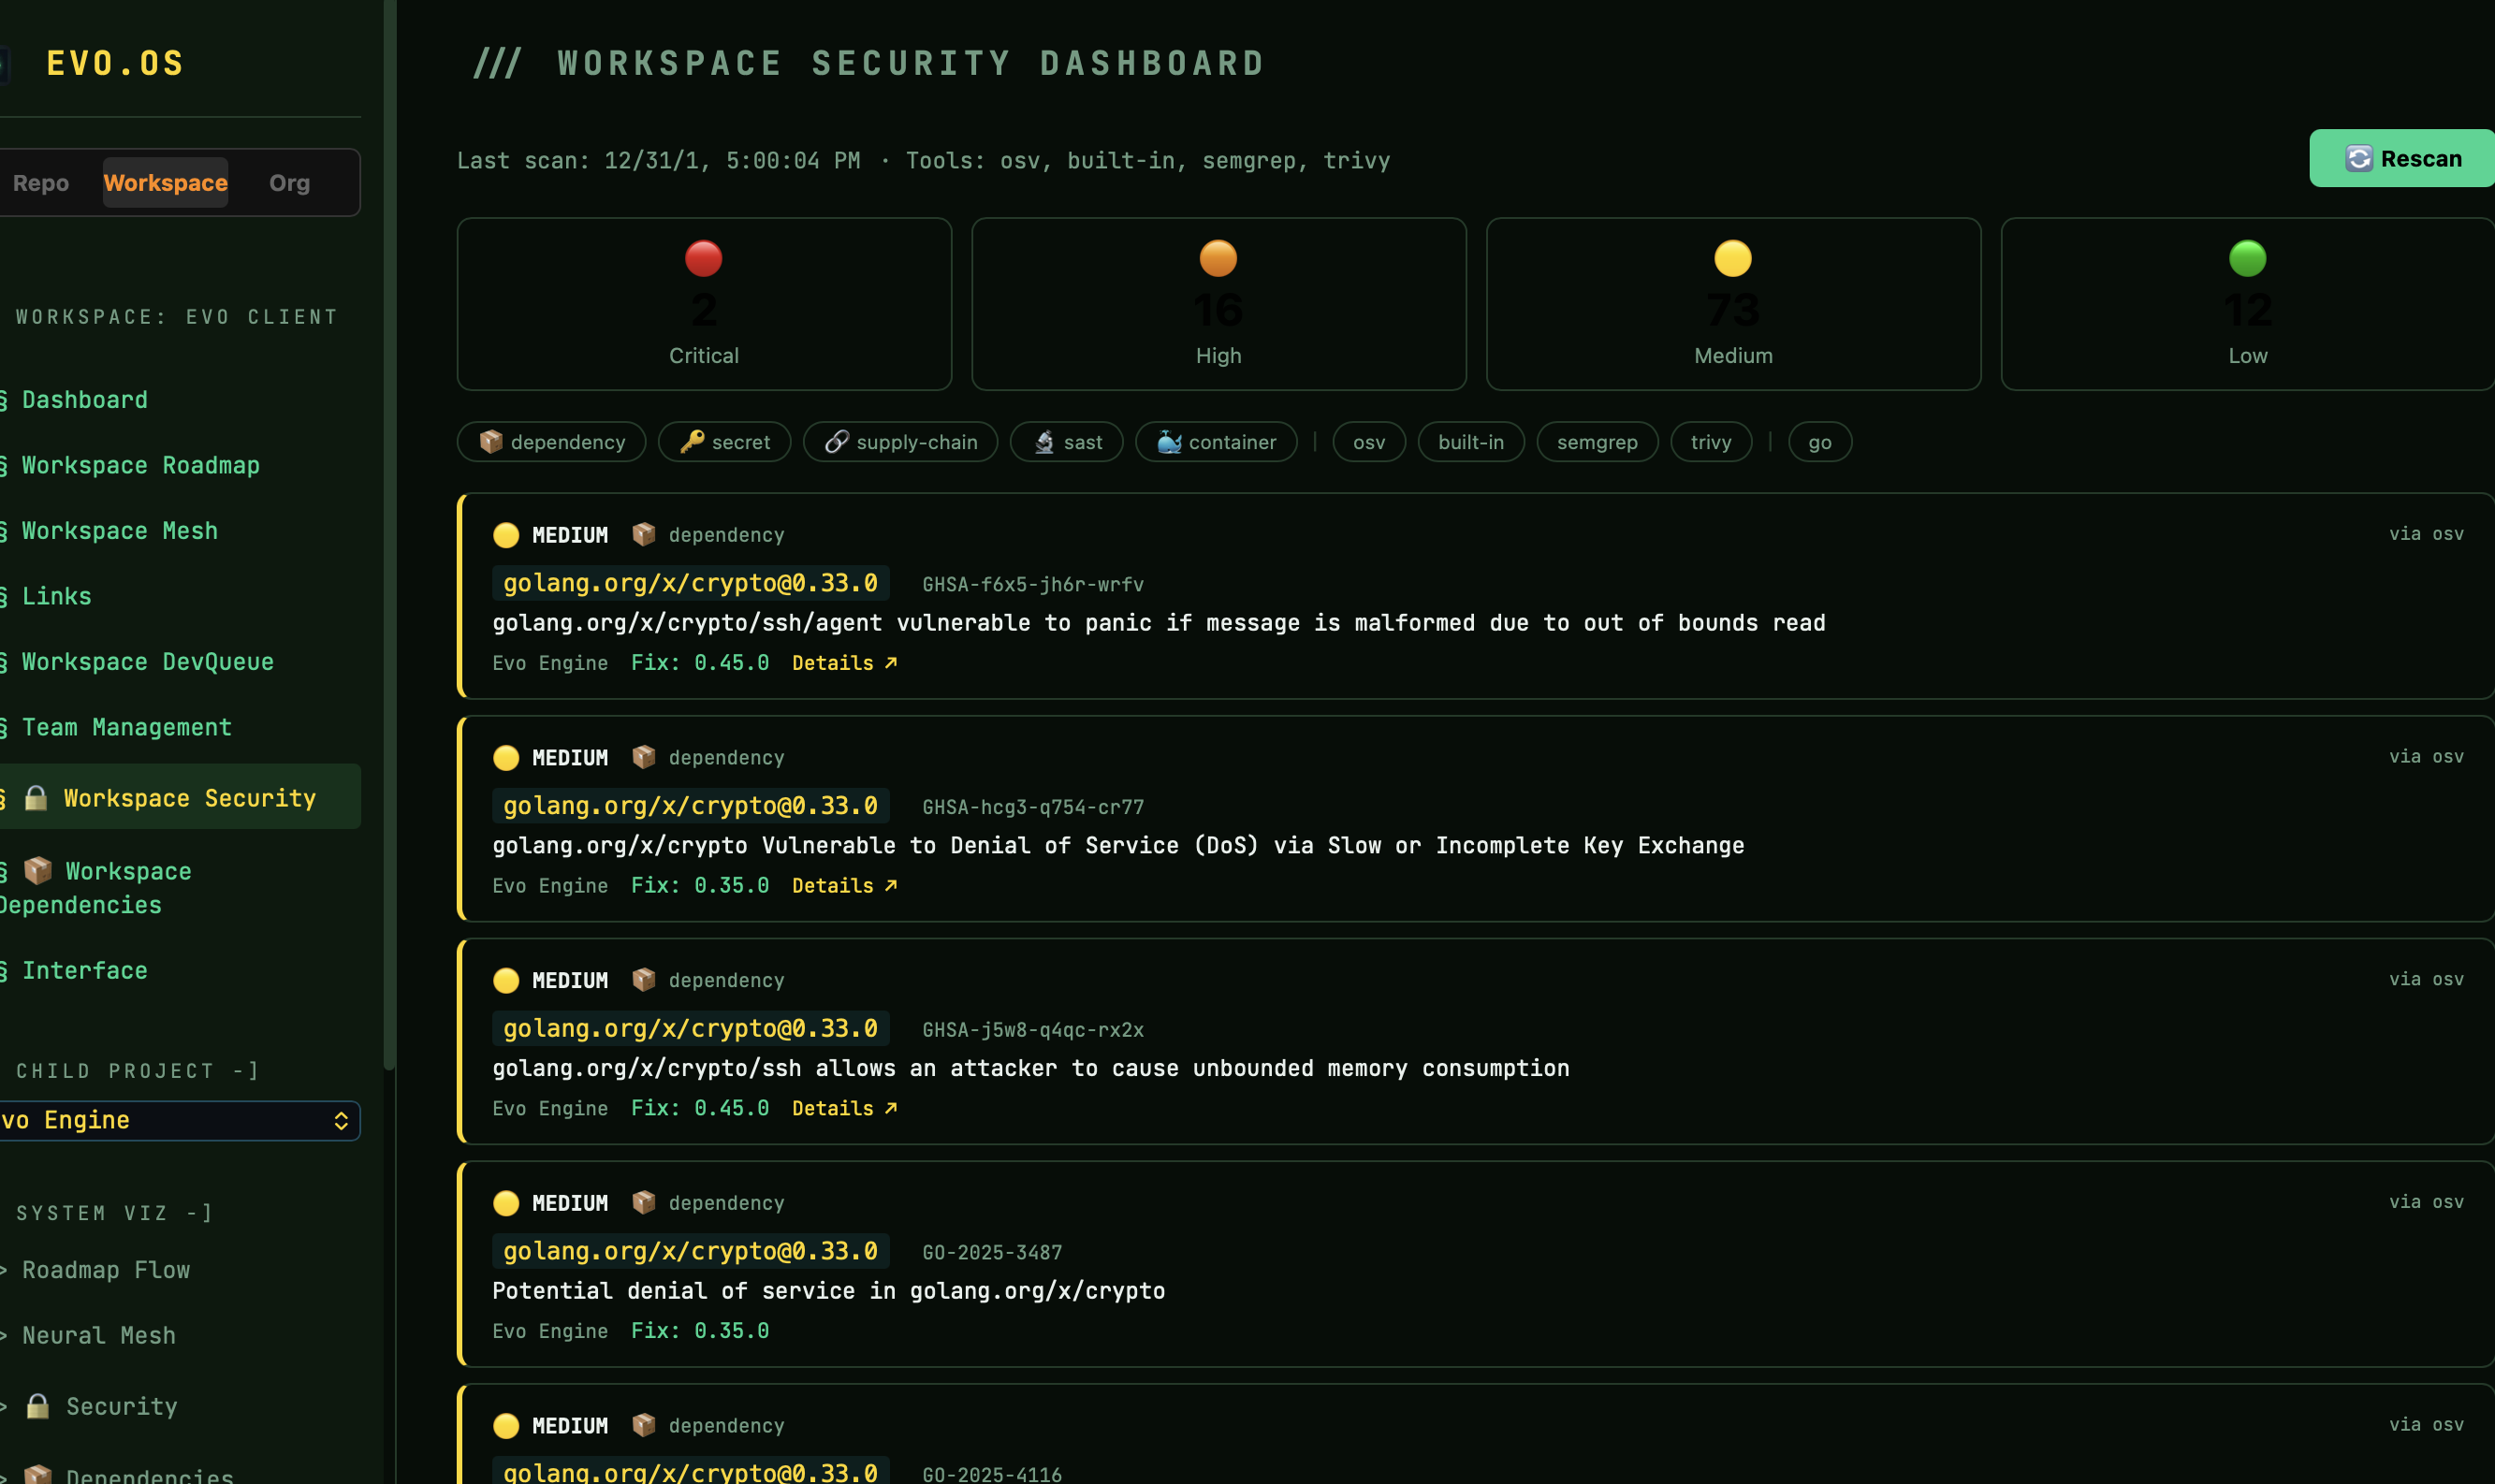Go to Workspace Mesh

coord(120,531)
